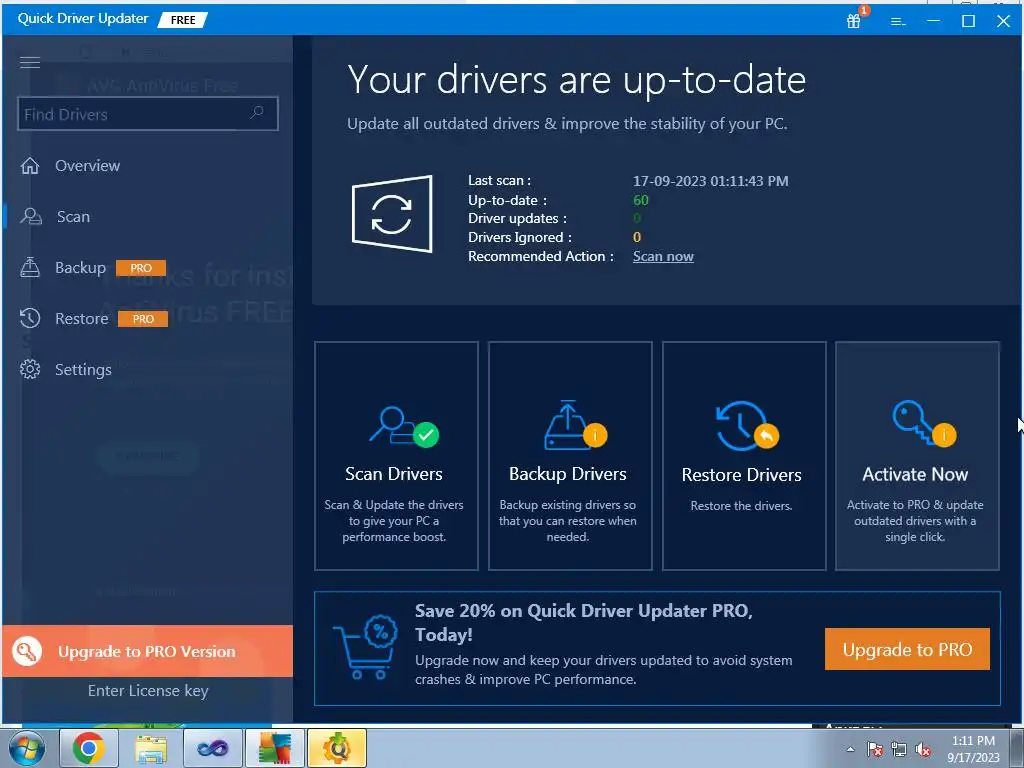The width and height of the screenshot is (1024, 768).
Task: Click the Quick Driver Updater taskbar icon
Action: tap(336, 748)
